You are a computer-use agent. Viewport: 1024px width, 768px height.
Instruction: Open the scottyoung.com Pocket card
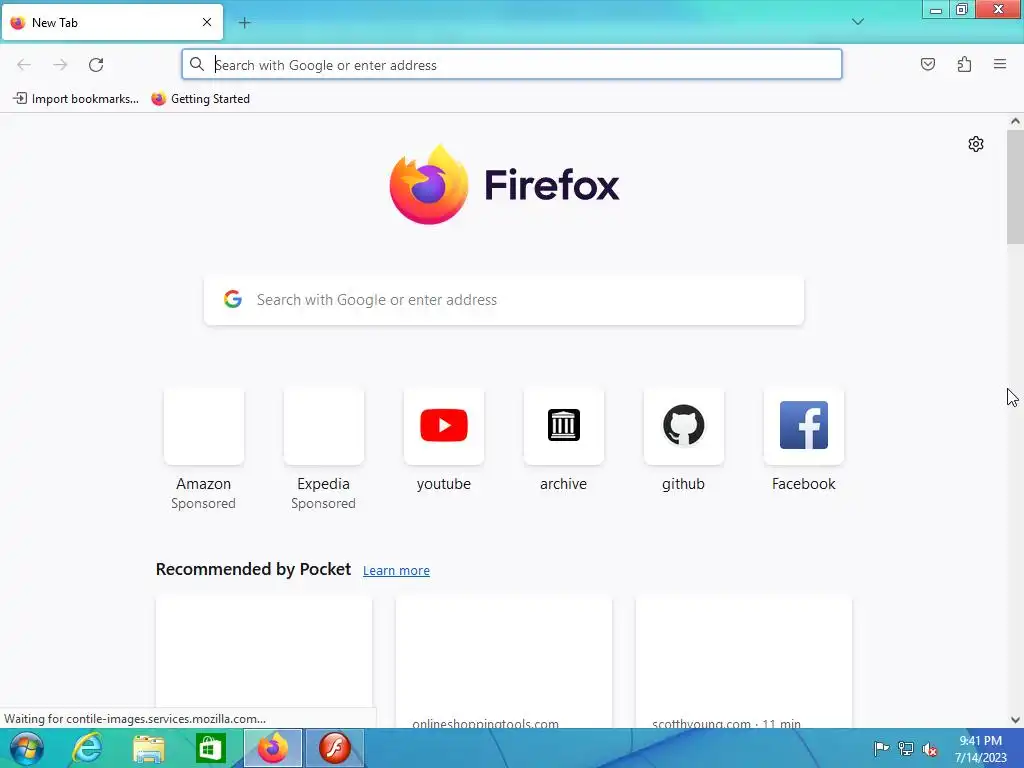[744, 661]
